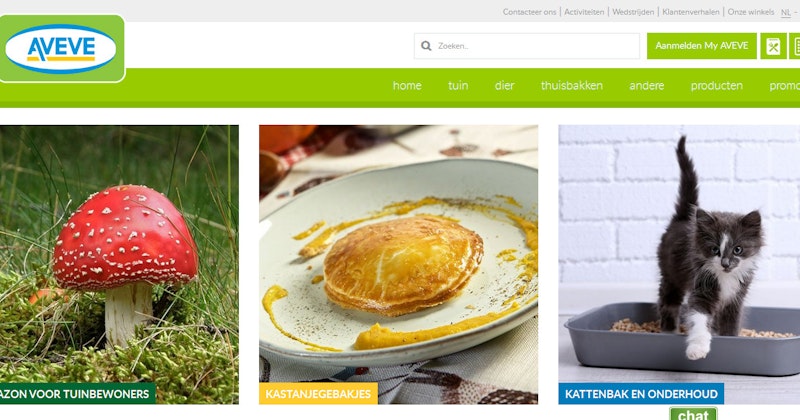Image resolution: width=800 pixels, height=420 pixels.
Task: Select andere in the navigation bar
Action: [646, 86]
